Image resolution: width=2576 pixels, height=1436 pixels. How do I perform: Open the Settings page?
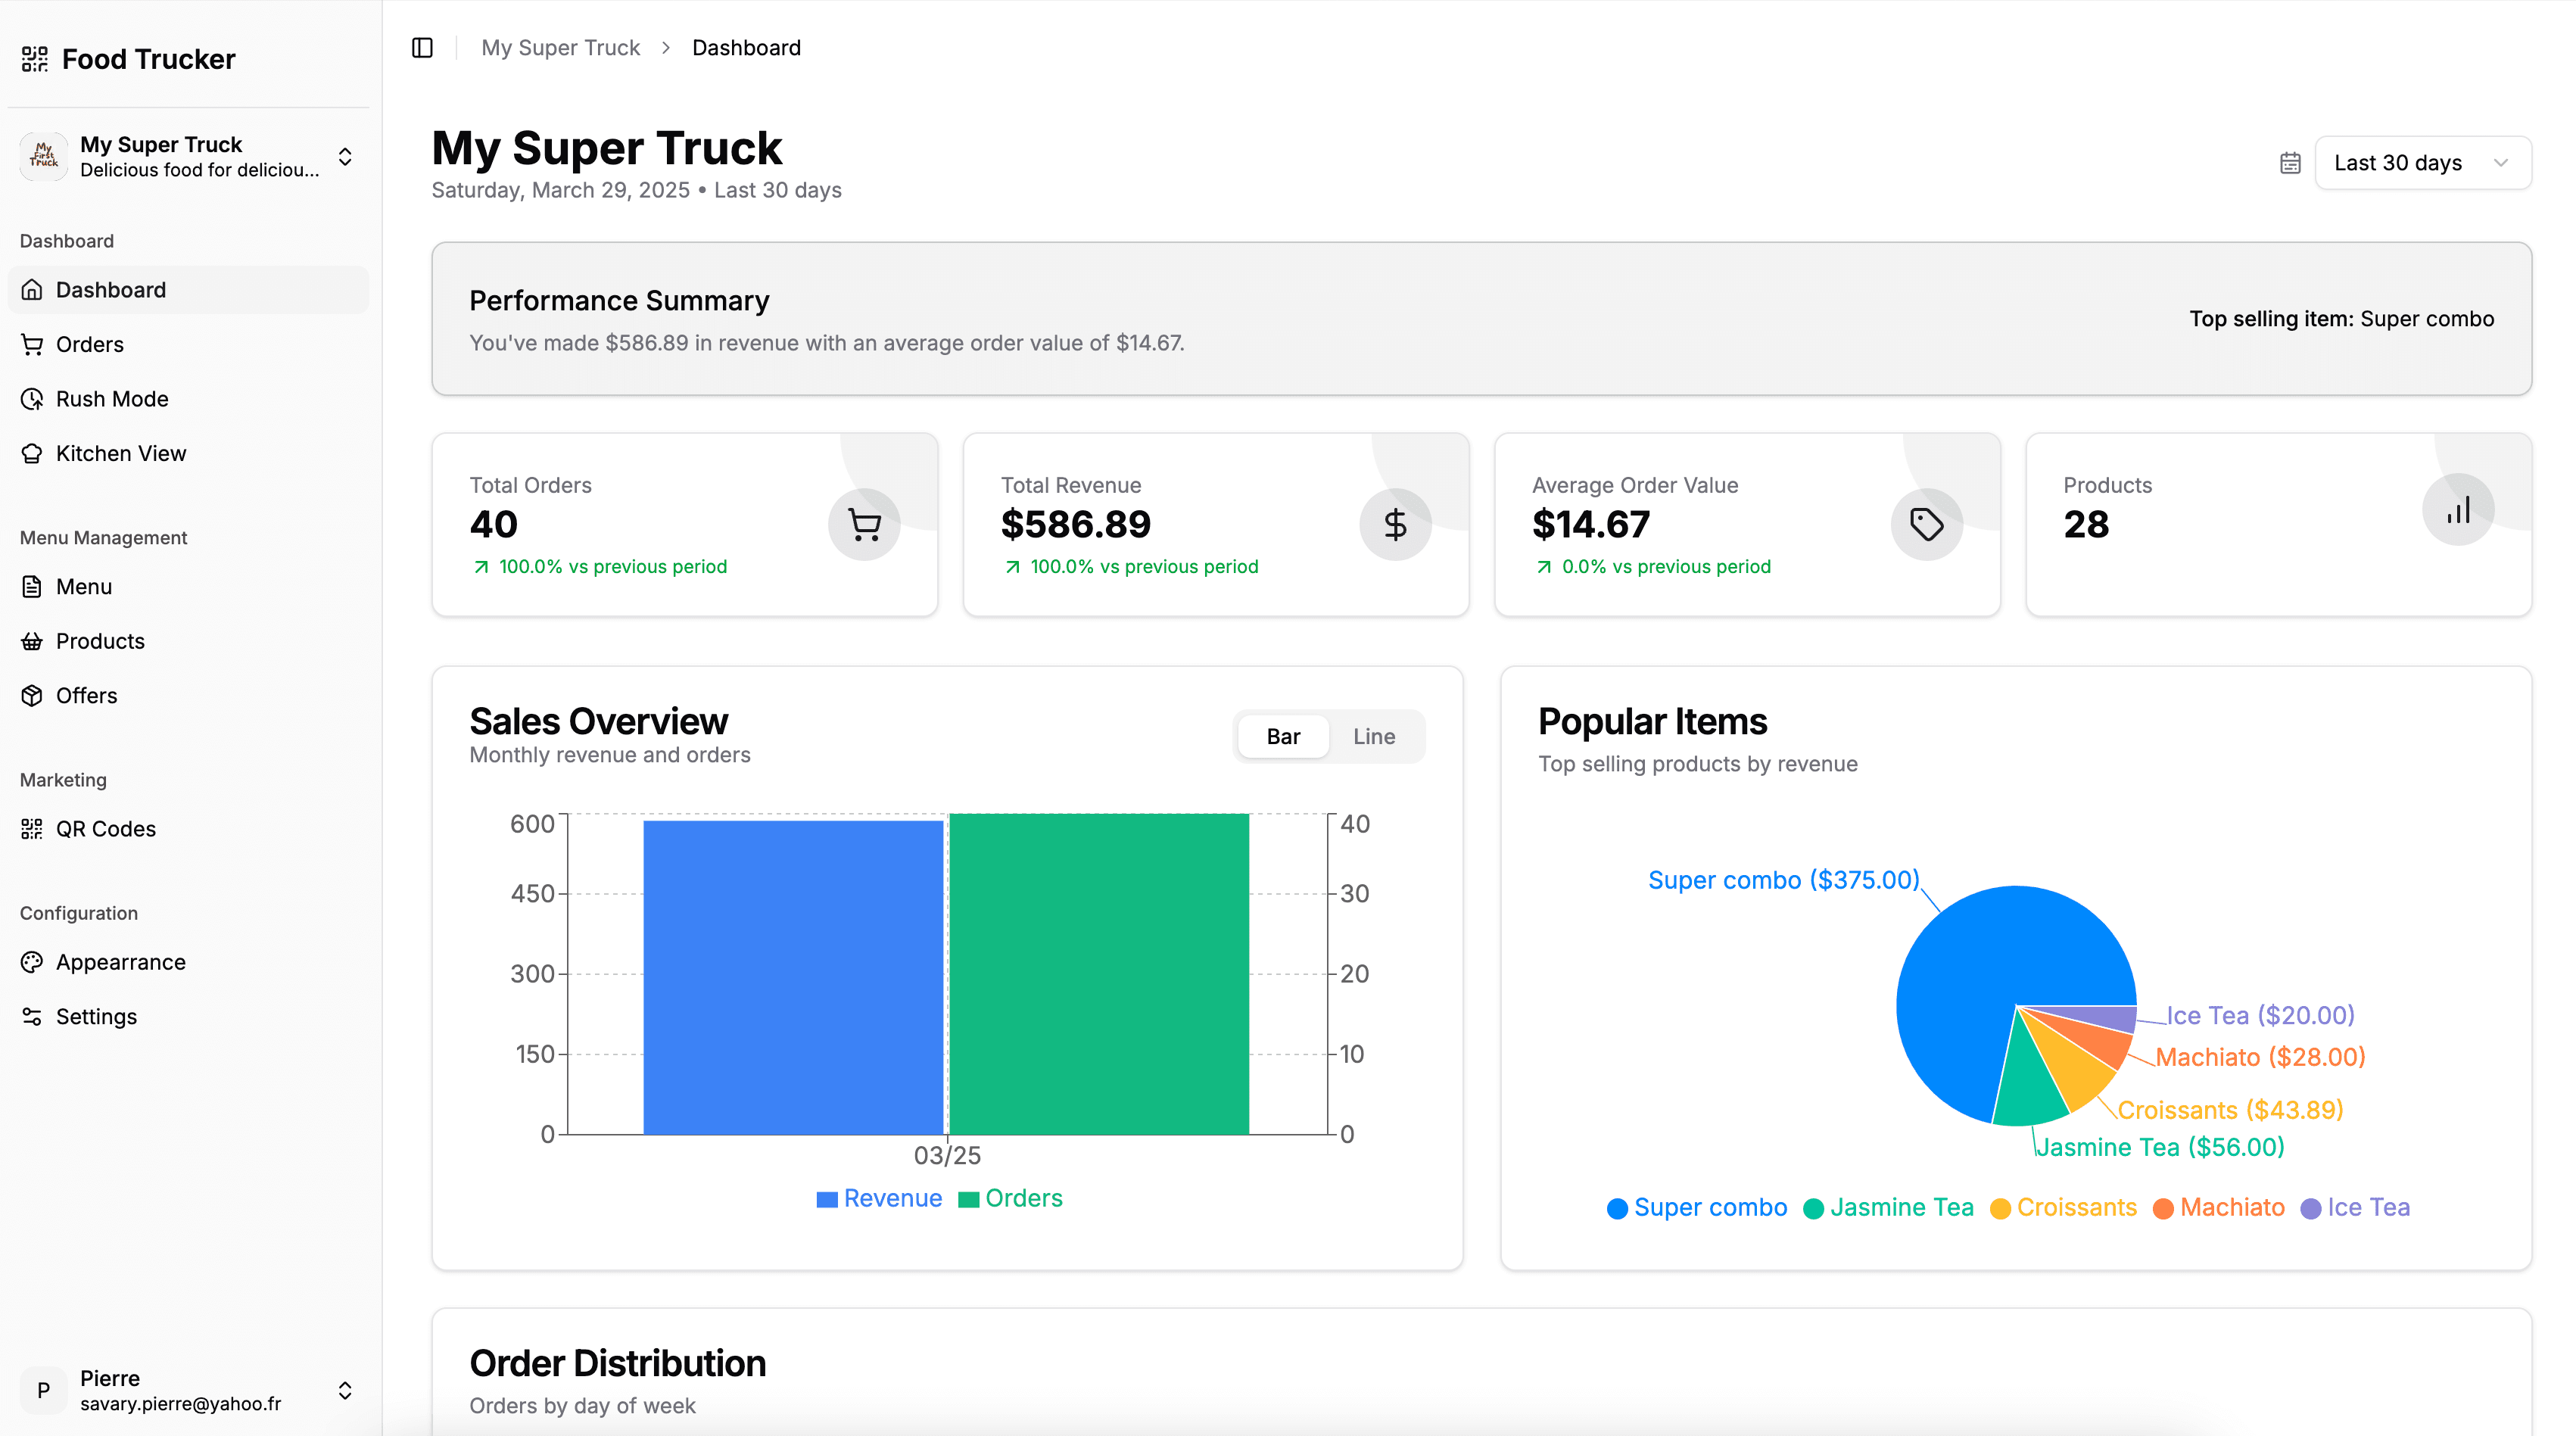tap(96, 1016)
